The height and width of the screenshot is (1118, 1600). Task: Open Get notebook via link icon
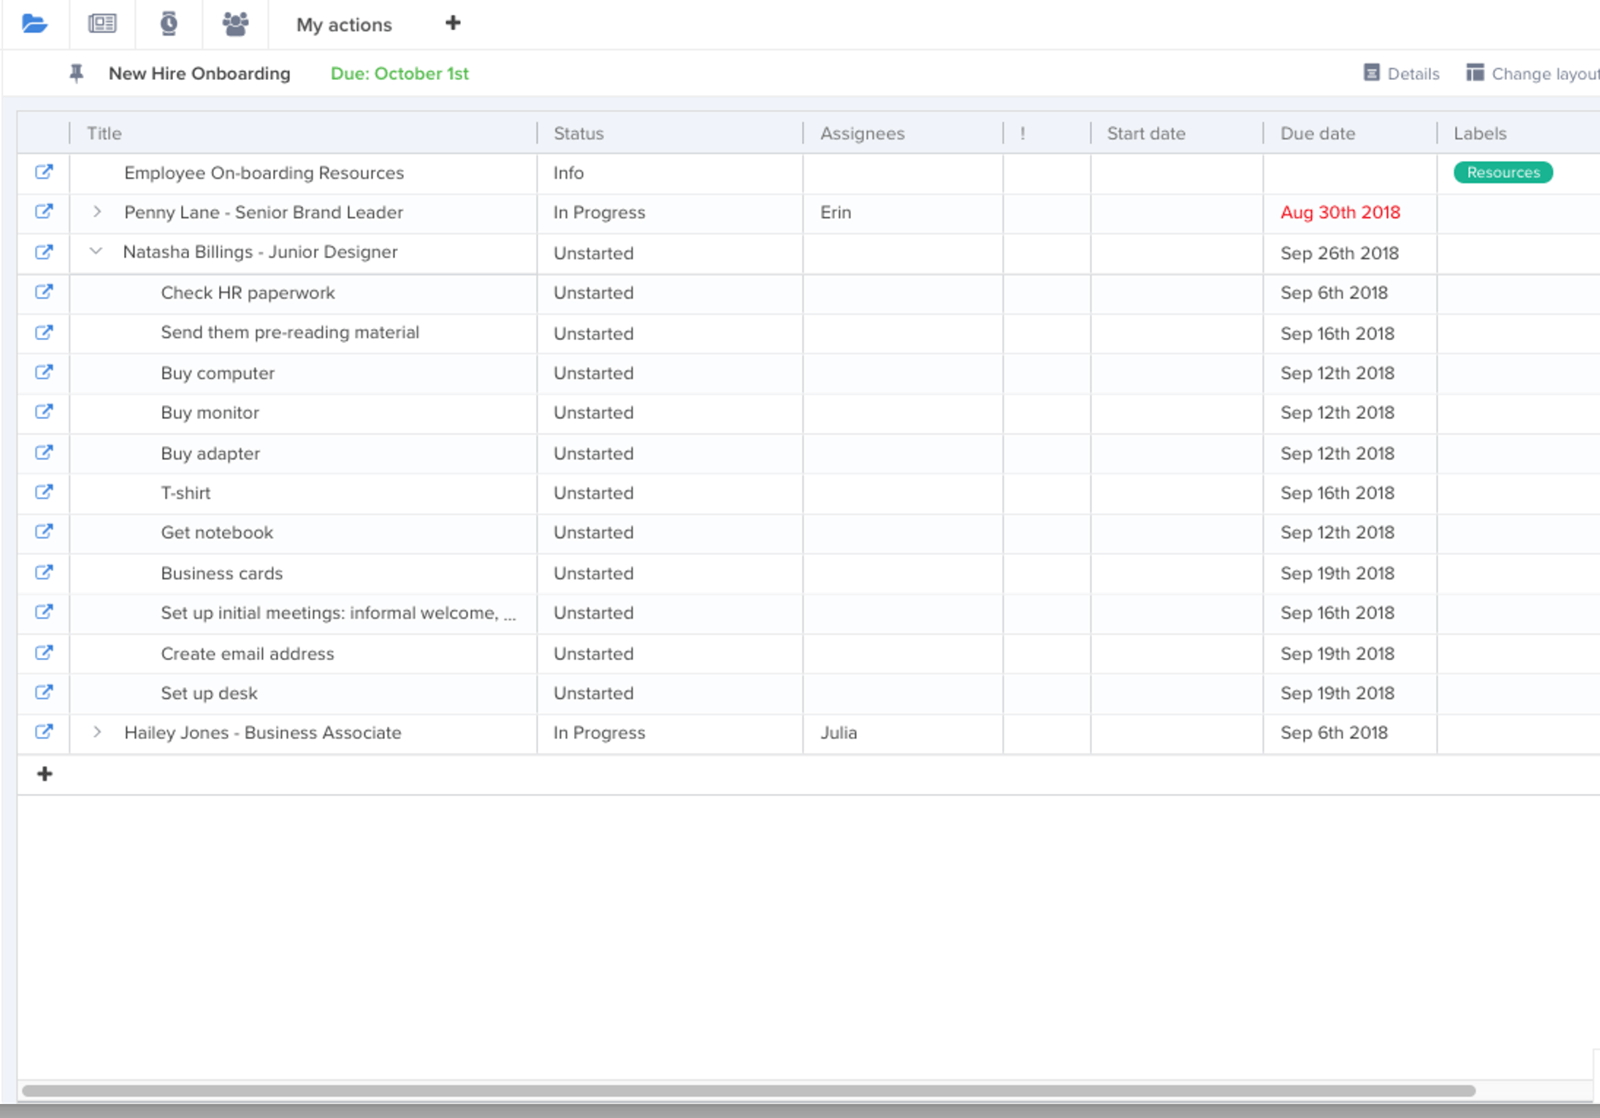(x=44, y=532)
